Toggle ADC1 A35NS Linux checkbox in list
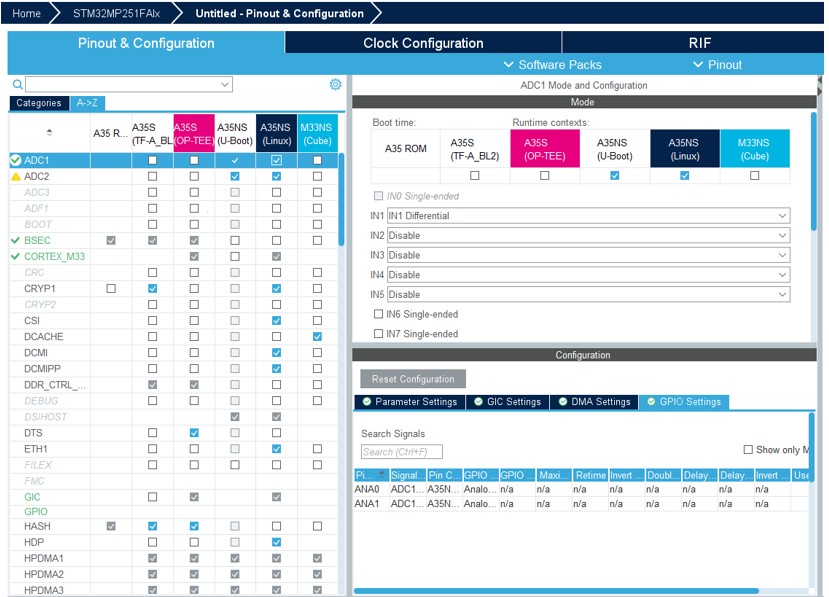The width and height of the screenshot is (829, 597). click(x=277, y=160)
